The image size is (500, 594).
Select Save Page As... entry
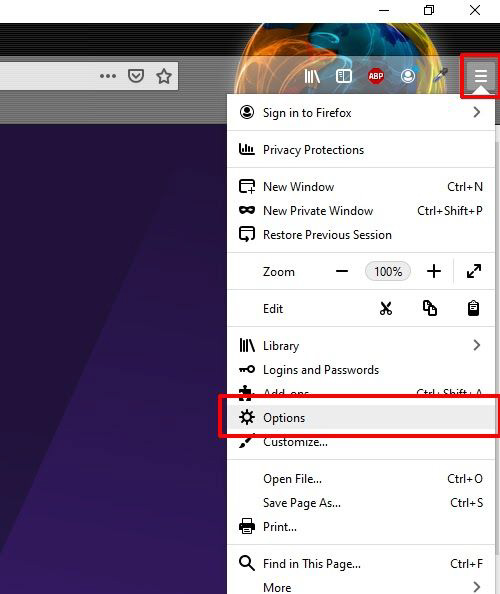click(x=361, y=503)
